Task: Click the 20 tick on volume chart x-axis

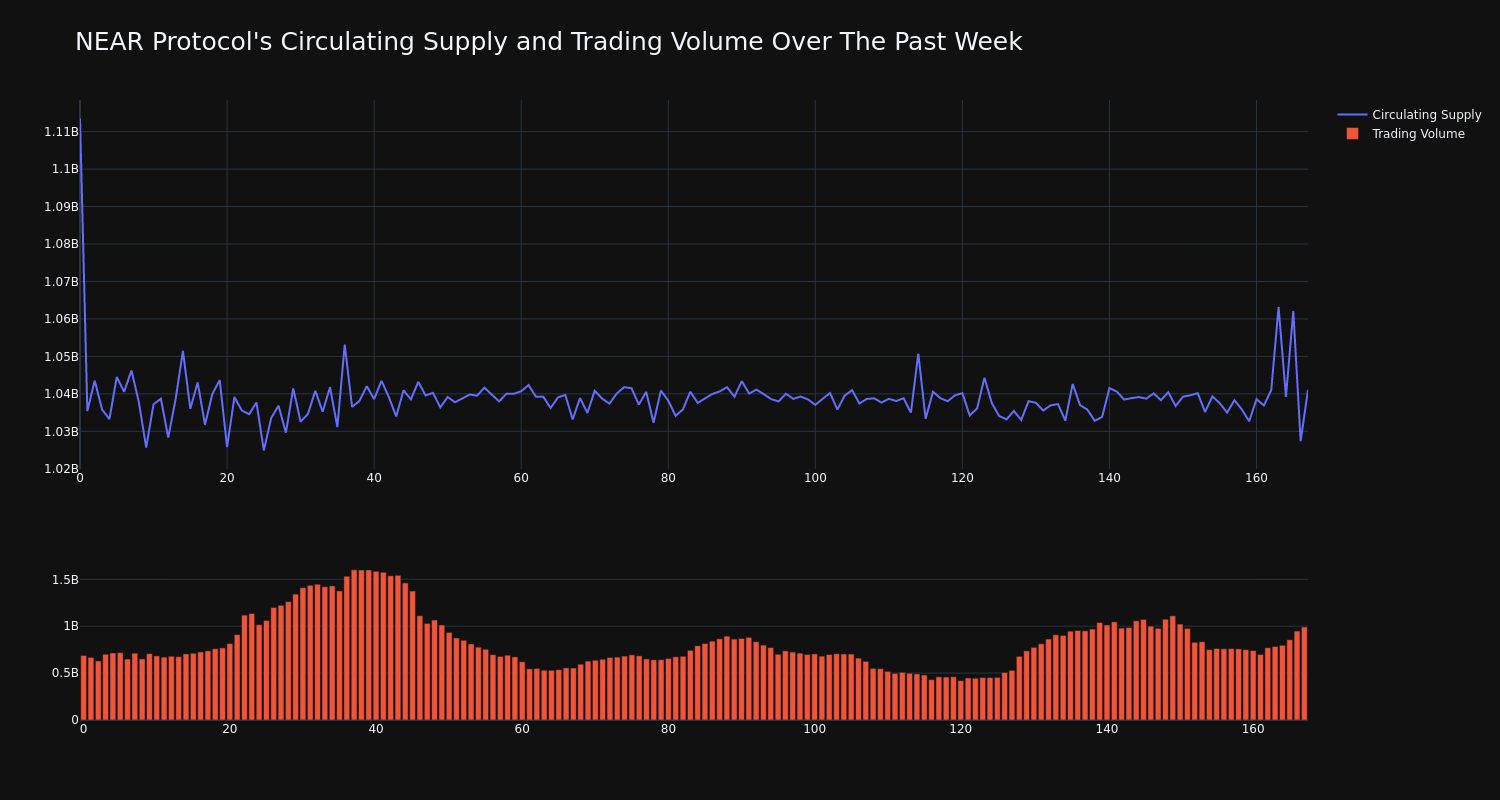Action: pos(230,729)
